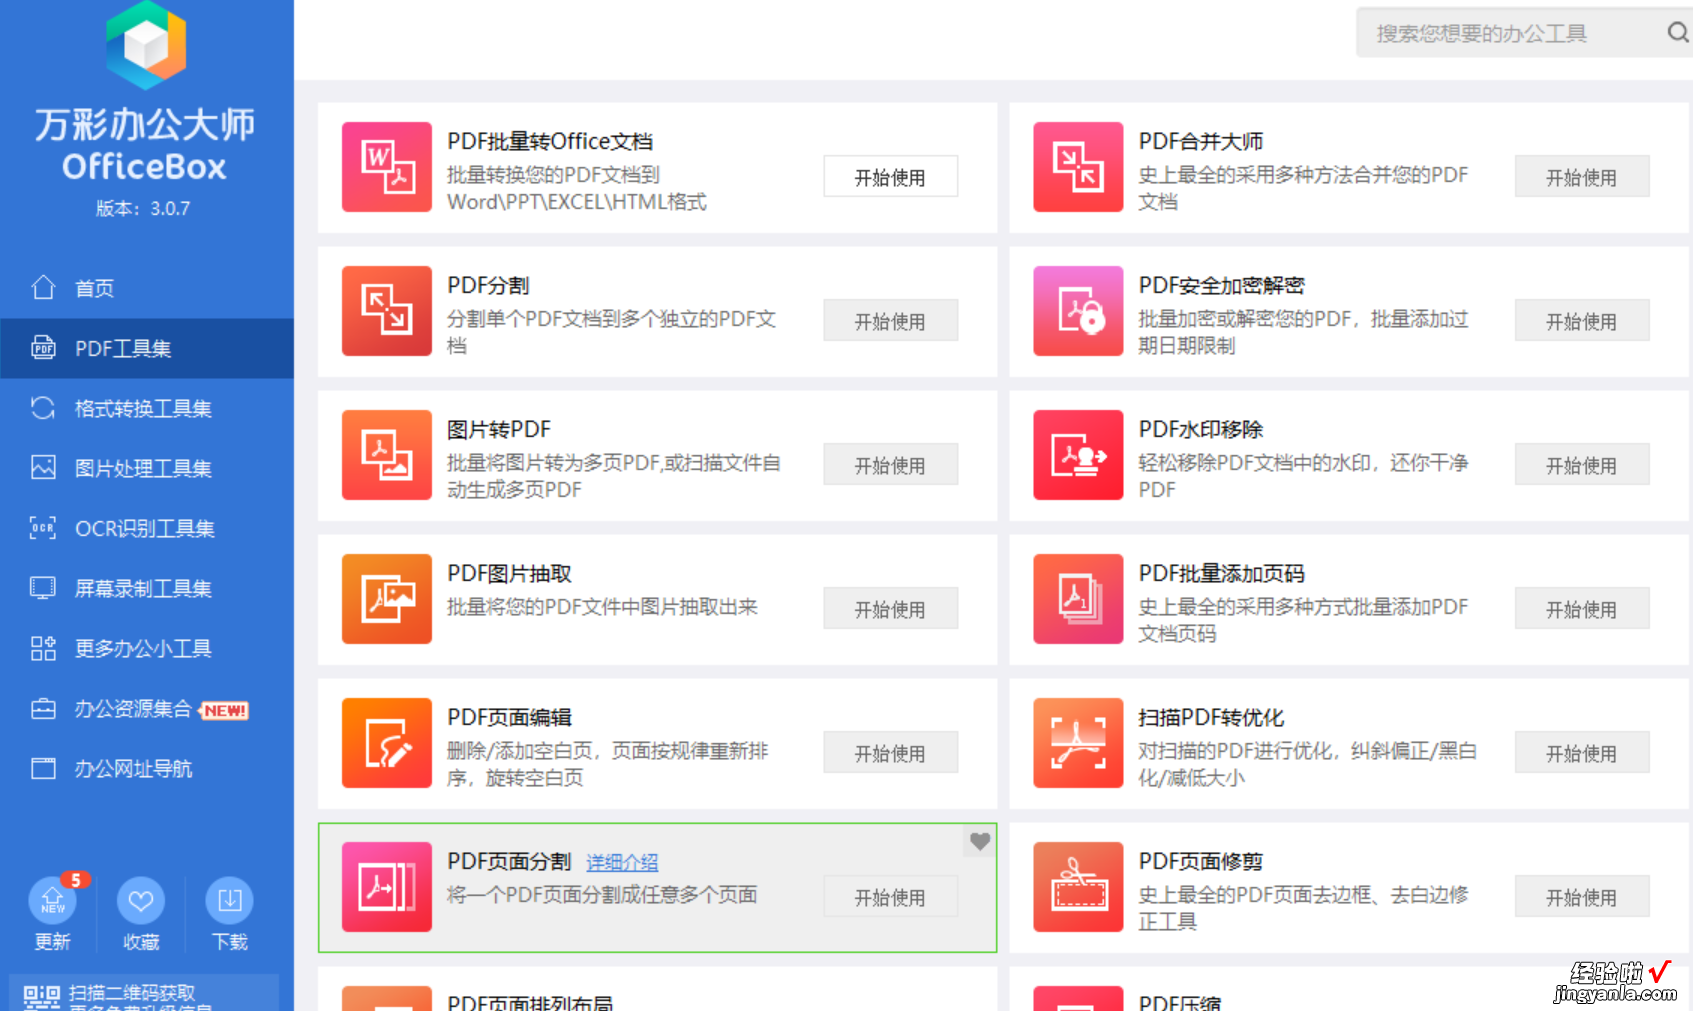Image resolution: width=1693 pixels, height=1011 pixels.
Task: Click the QR code icon at the sidebar bottom
Action: click(x=42, y=997)
